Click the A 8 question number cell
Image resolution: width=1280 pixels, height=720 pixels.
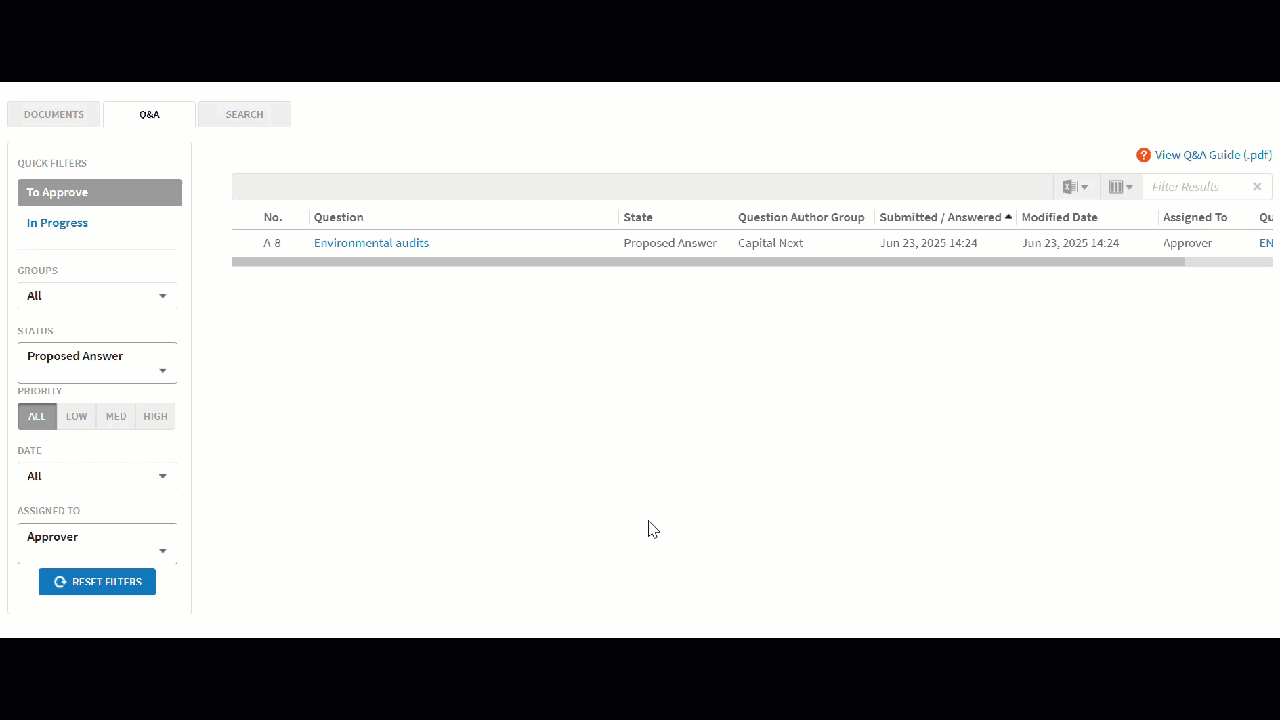point(272,243)
